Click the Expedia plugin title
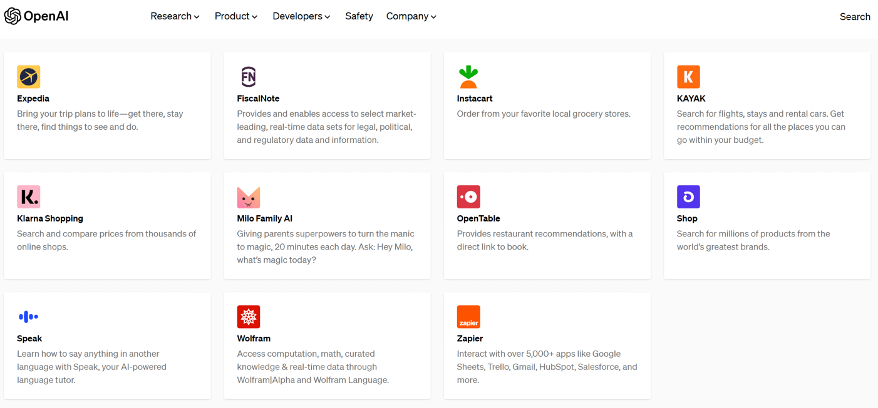This screenshot has height=408, width=878. tap(33, 99)
